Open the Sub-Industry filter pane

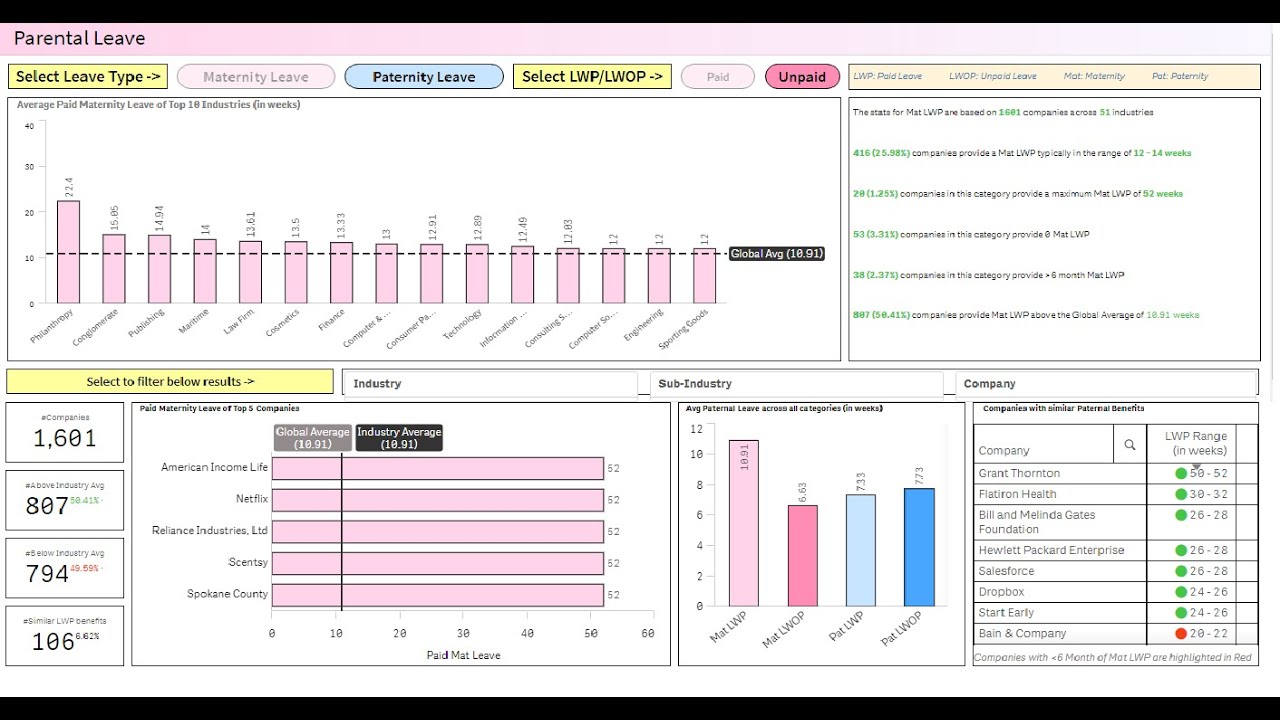point(796,383)
